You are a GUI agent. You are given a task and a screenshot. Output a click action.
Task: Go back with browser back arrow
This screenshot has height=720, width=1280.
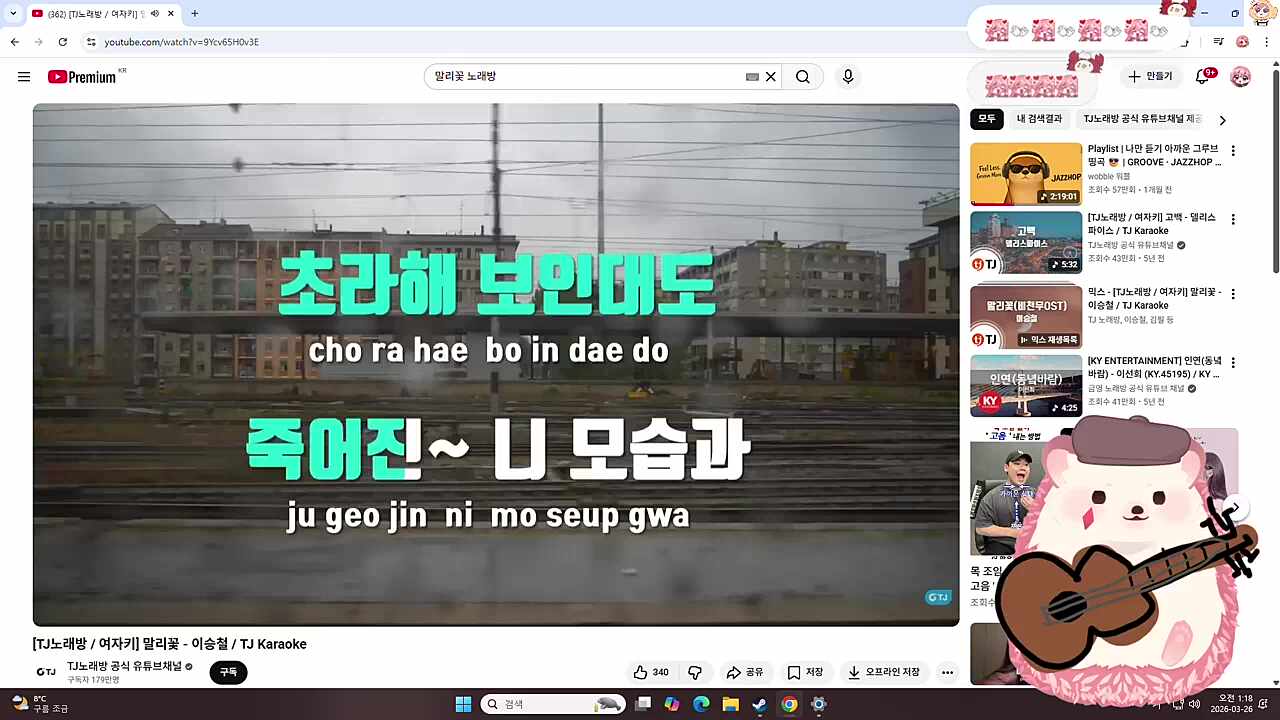(14, 42)
